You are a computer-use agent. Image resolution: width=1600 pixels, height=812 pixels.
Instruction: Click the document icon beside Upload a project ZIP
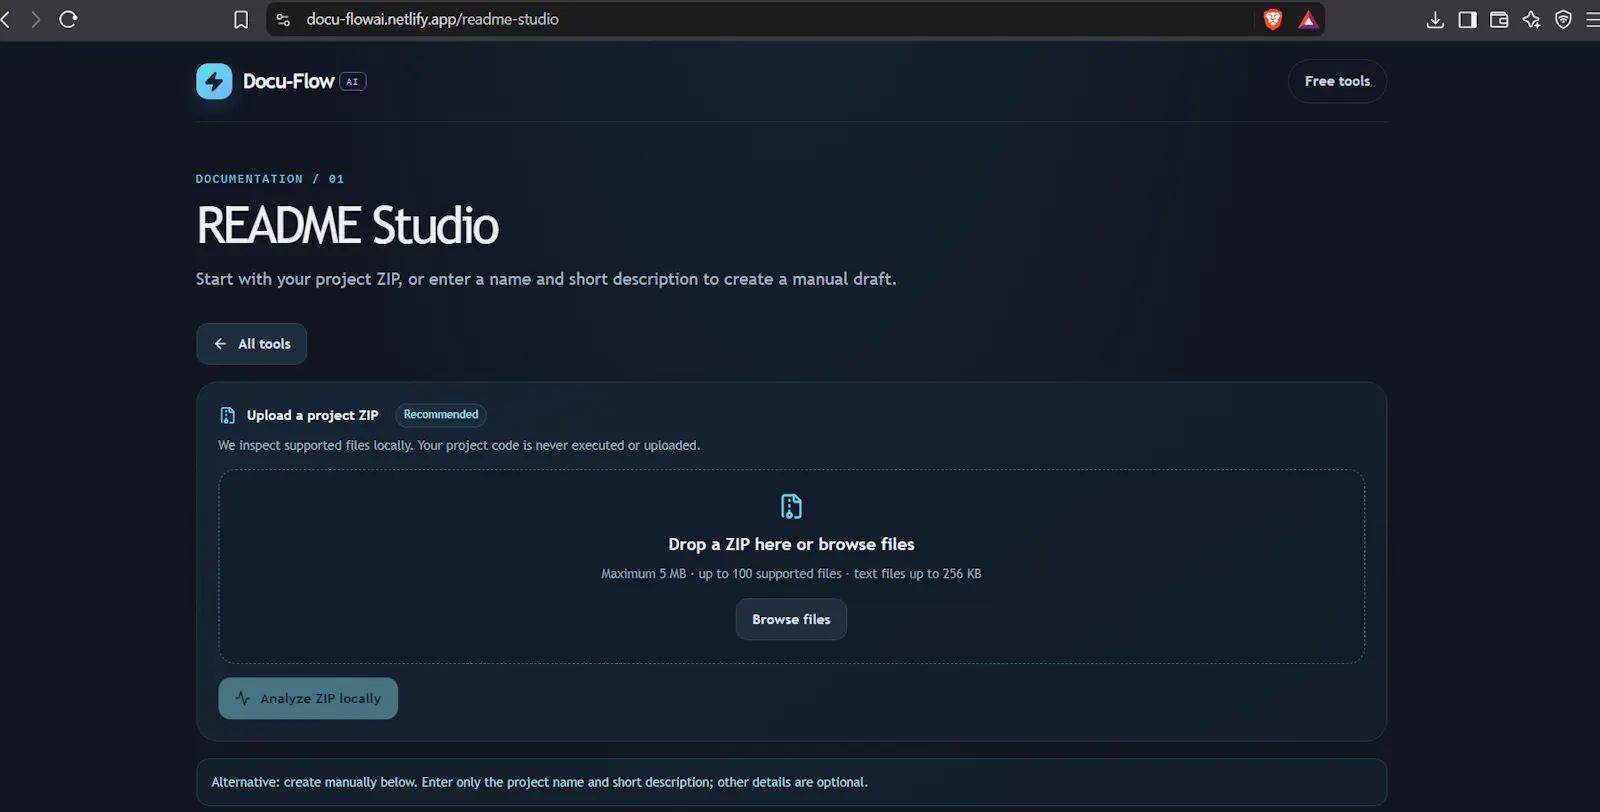coord(227,415)
